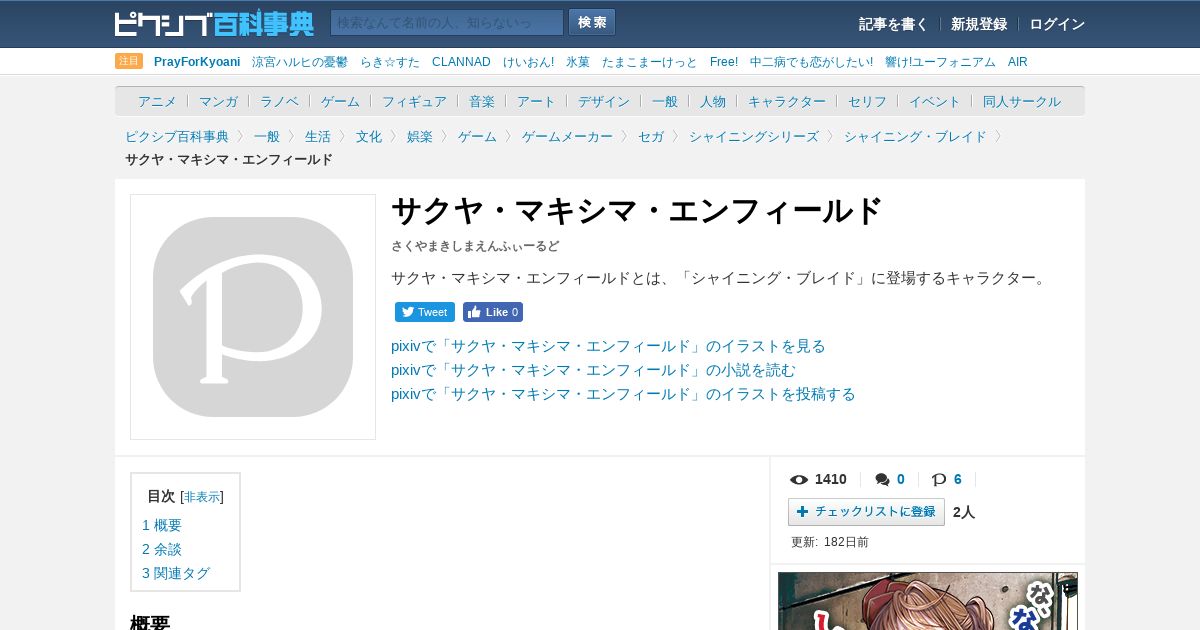
Task: Open 記事を書く in the header
Action: [893, 24]
